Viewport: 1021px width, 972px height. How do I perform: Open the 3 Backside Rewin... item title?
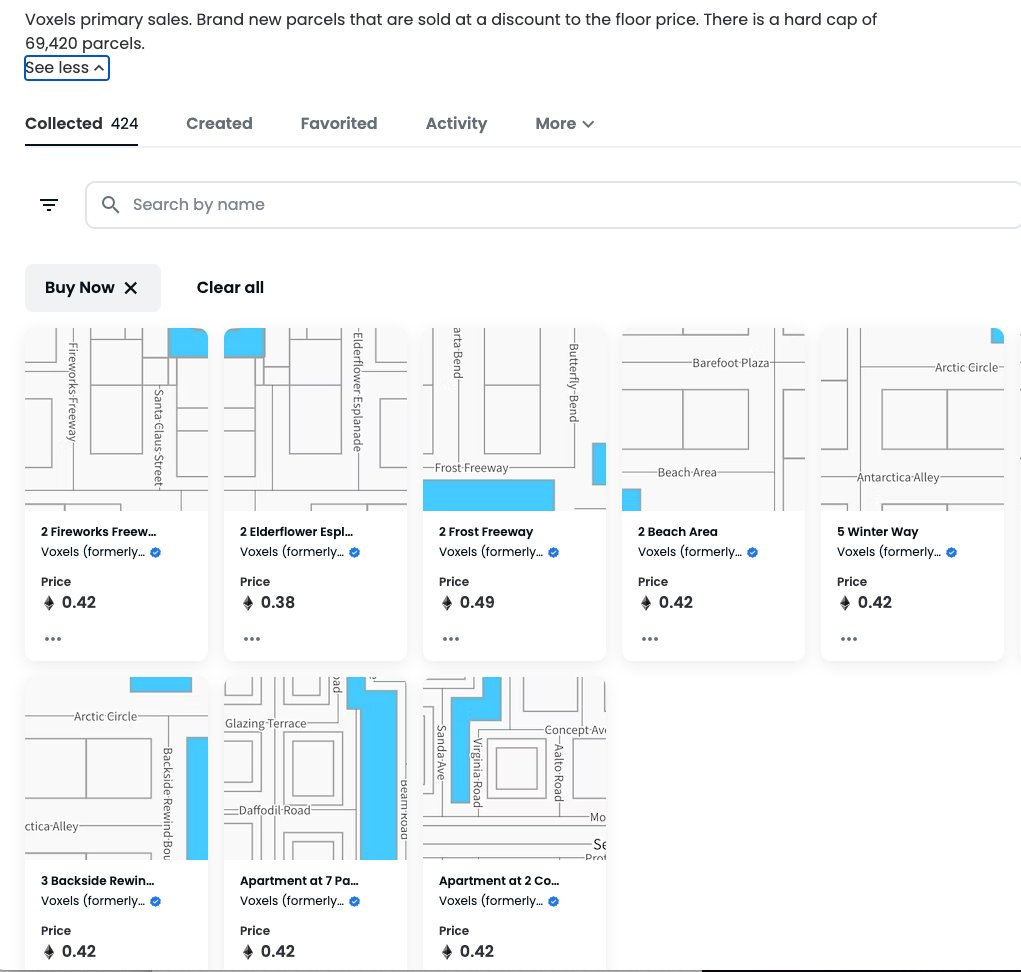[x=98, y=881]
